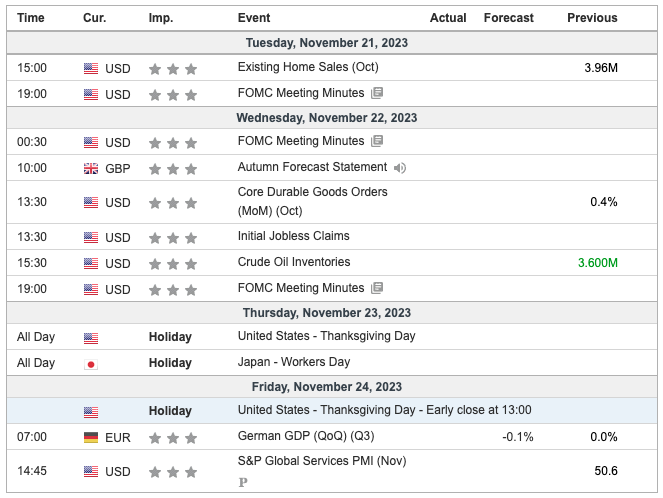Click importance stars for Autumn Forecast Statement
This screenshot has width=663, height=498.
[x=173, y=169]
